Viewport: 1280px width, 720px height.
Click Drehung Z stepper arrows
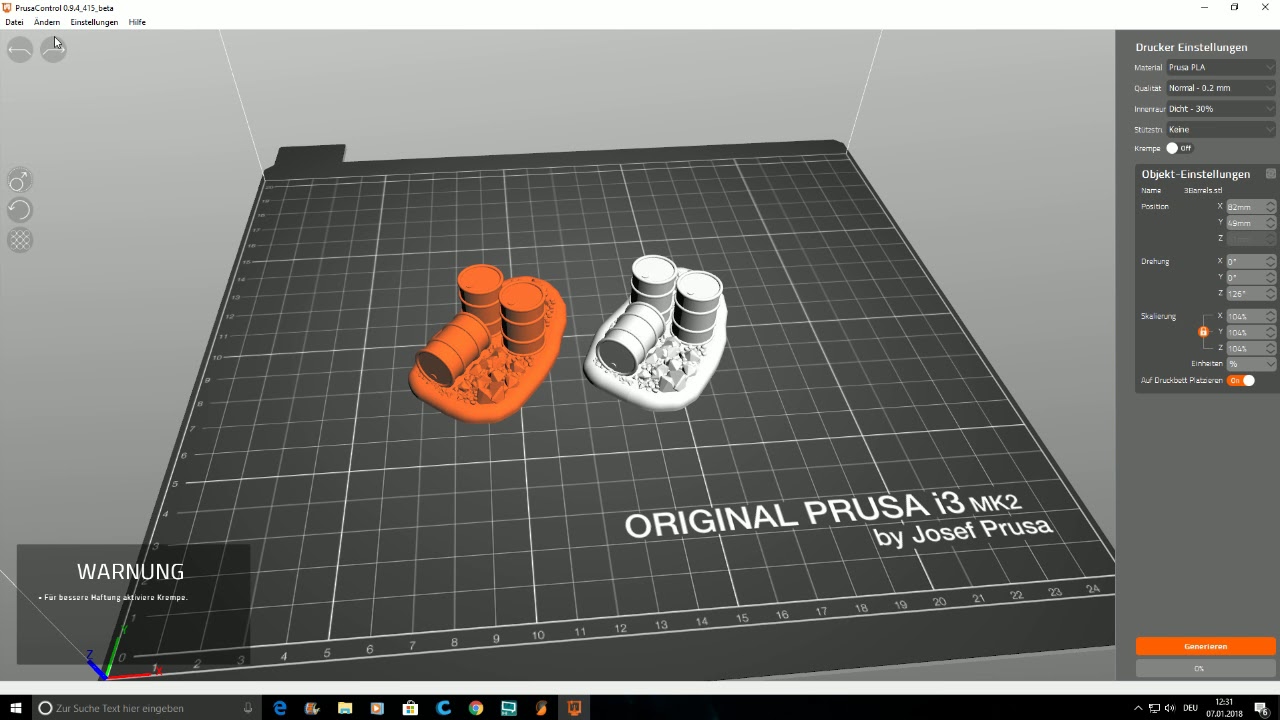click(x=1271, y=294)
